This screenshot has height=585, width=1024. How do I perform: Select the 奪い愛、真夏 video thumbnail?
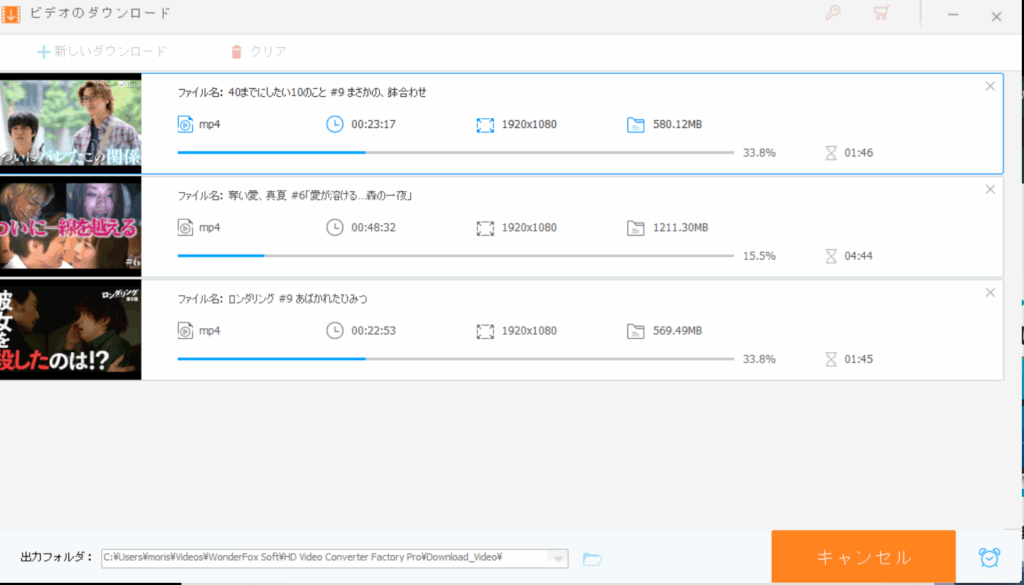tap(70, 227)
